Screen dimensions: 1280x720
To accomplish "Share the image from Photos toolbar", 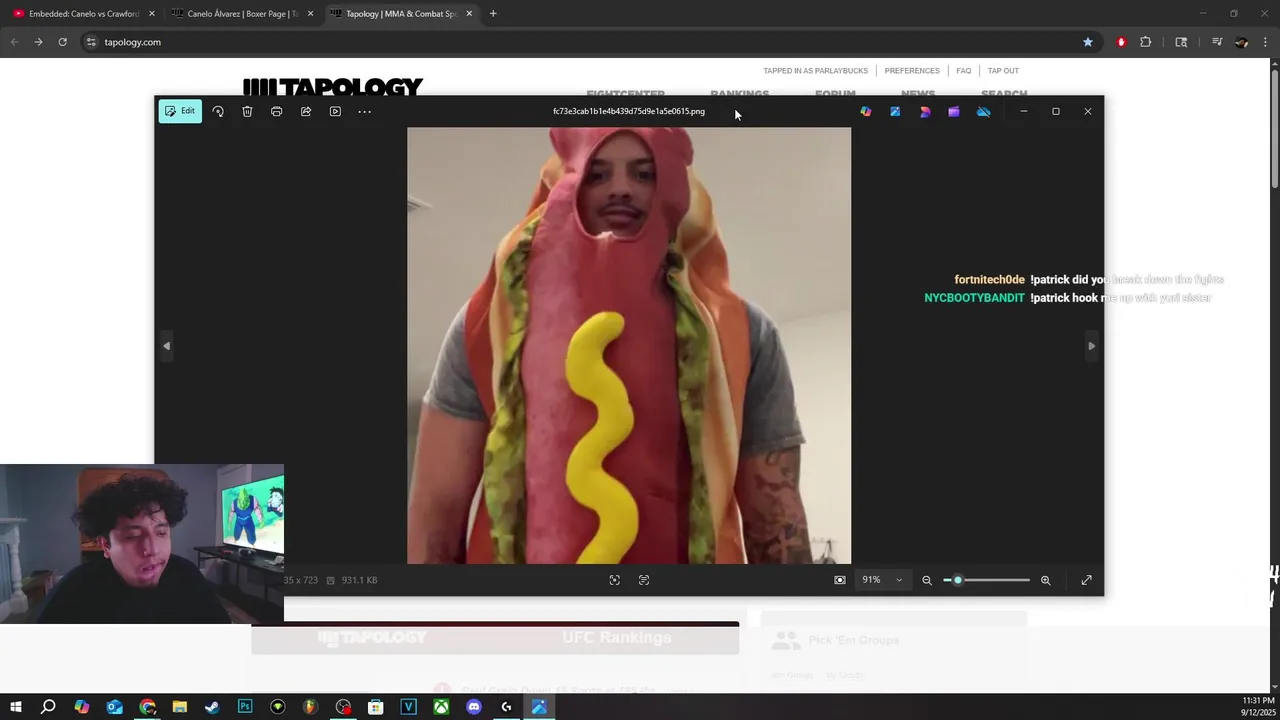I will tap(306, 111).
